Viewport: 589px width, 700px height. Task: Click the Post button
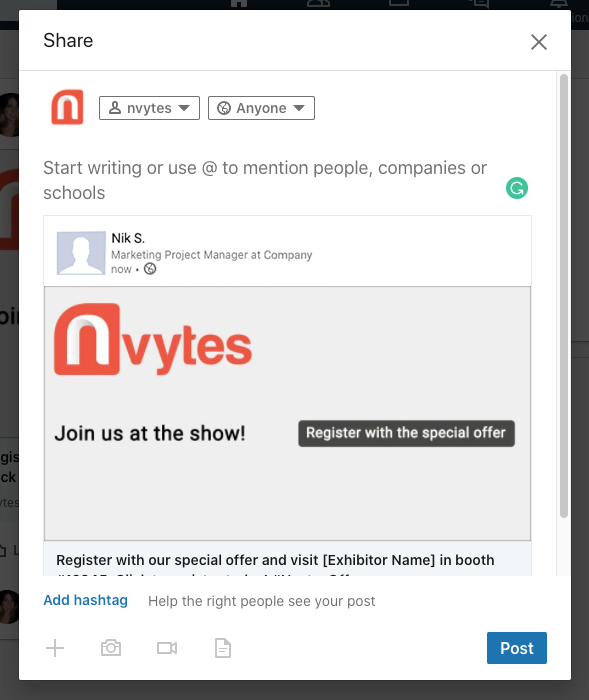pos(517,648)
